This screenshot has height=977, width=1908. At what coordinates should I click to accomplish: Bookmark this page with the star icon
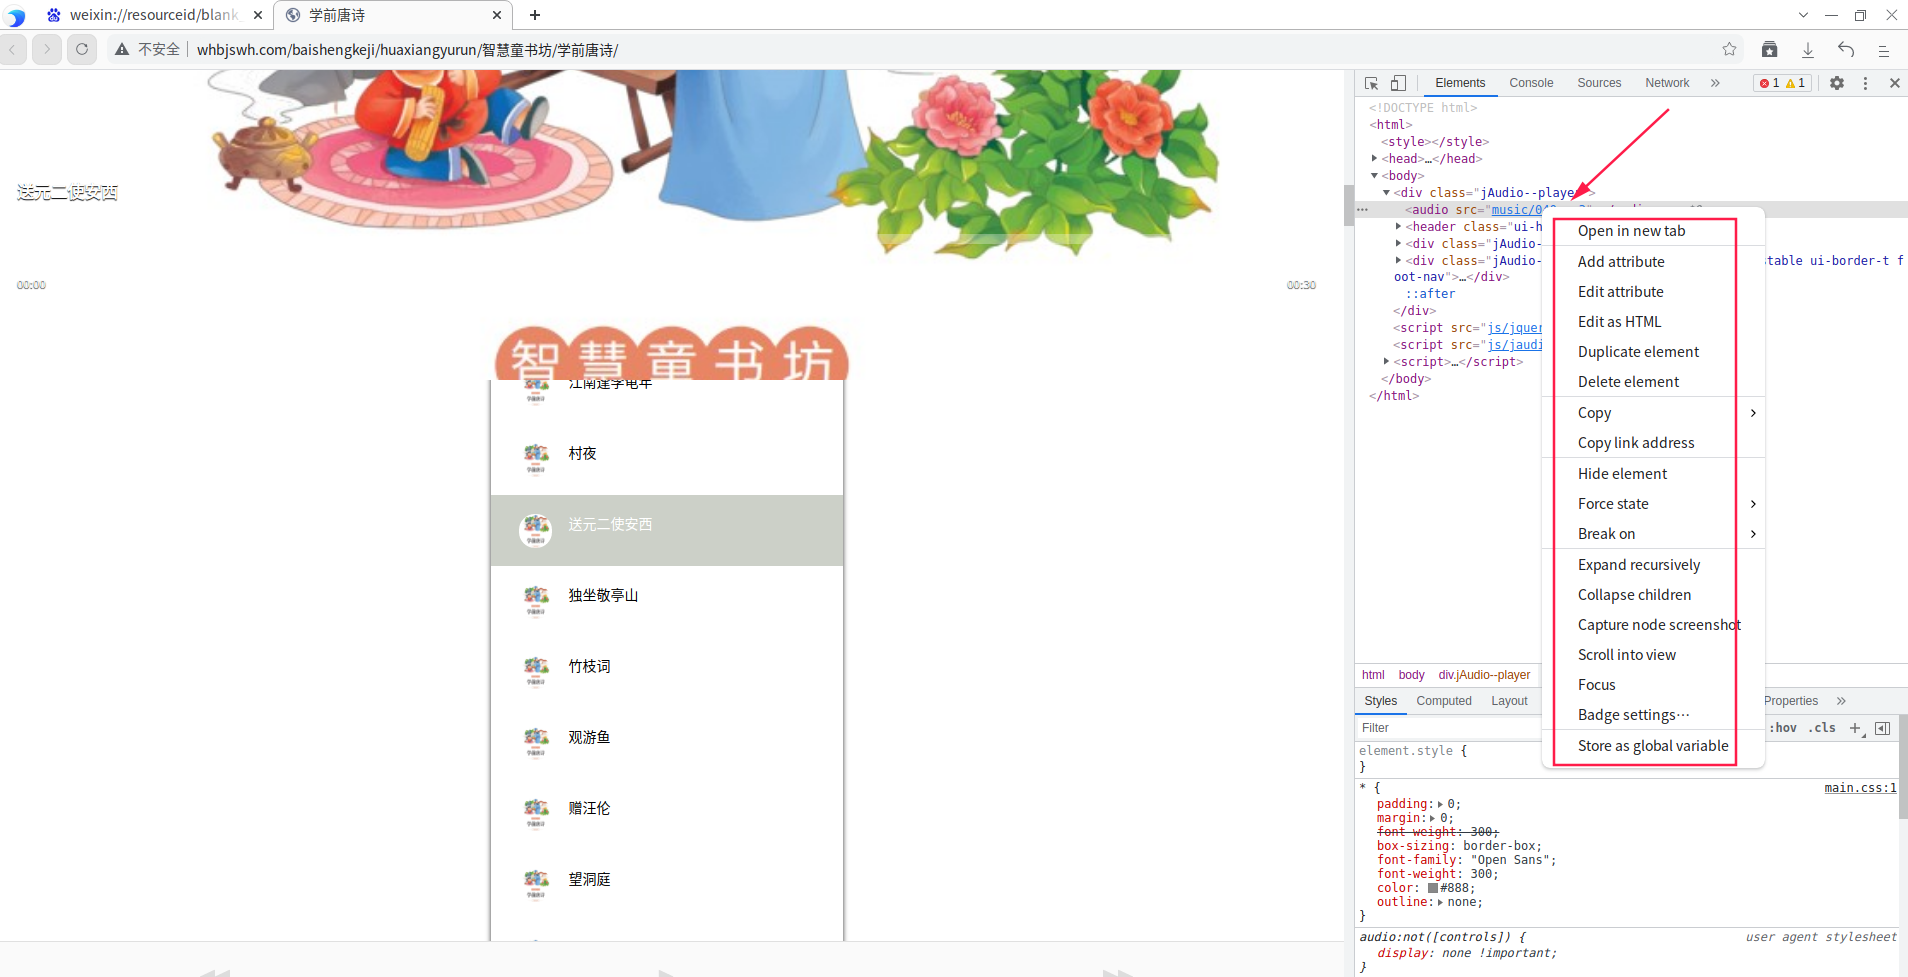(x=1729, y=48)
